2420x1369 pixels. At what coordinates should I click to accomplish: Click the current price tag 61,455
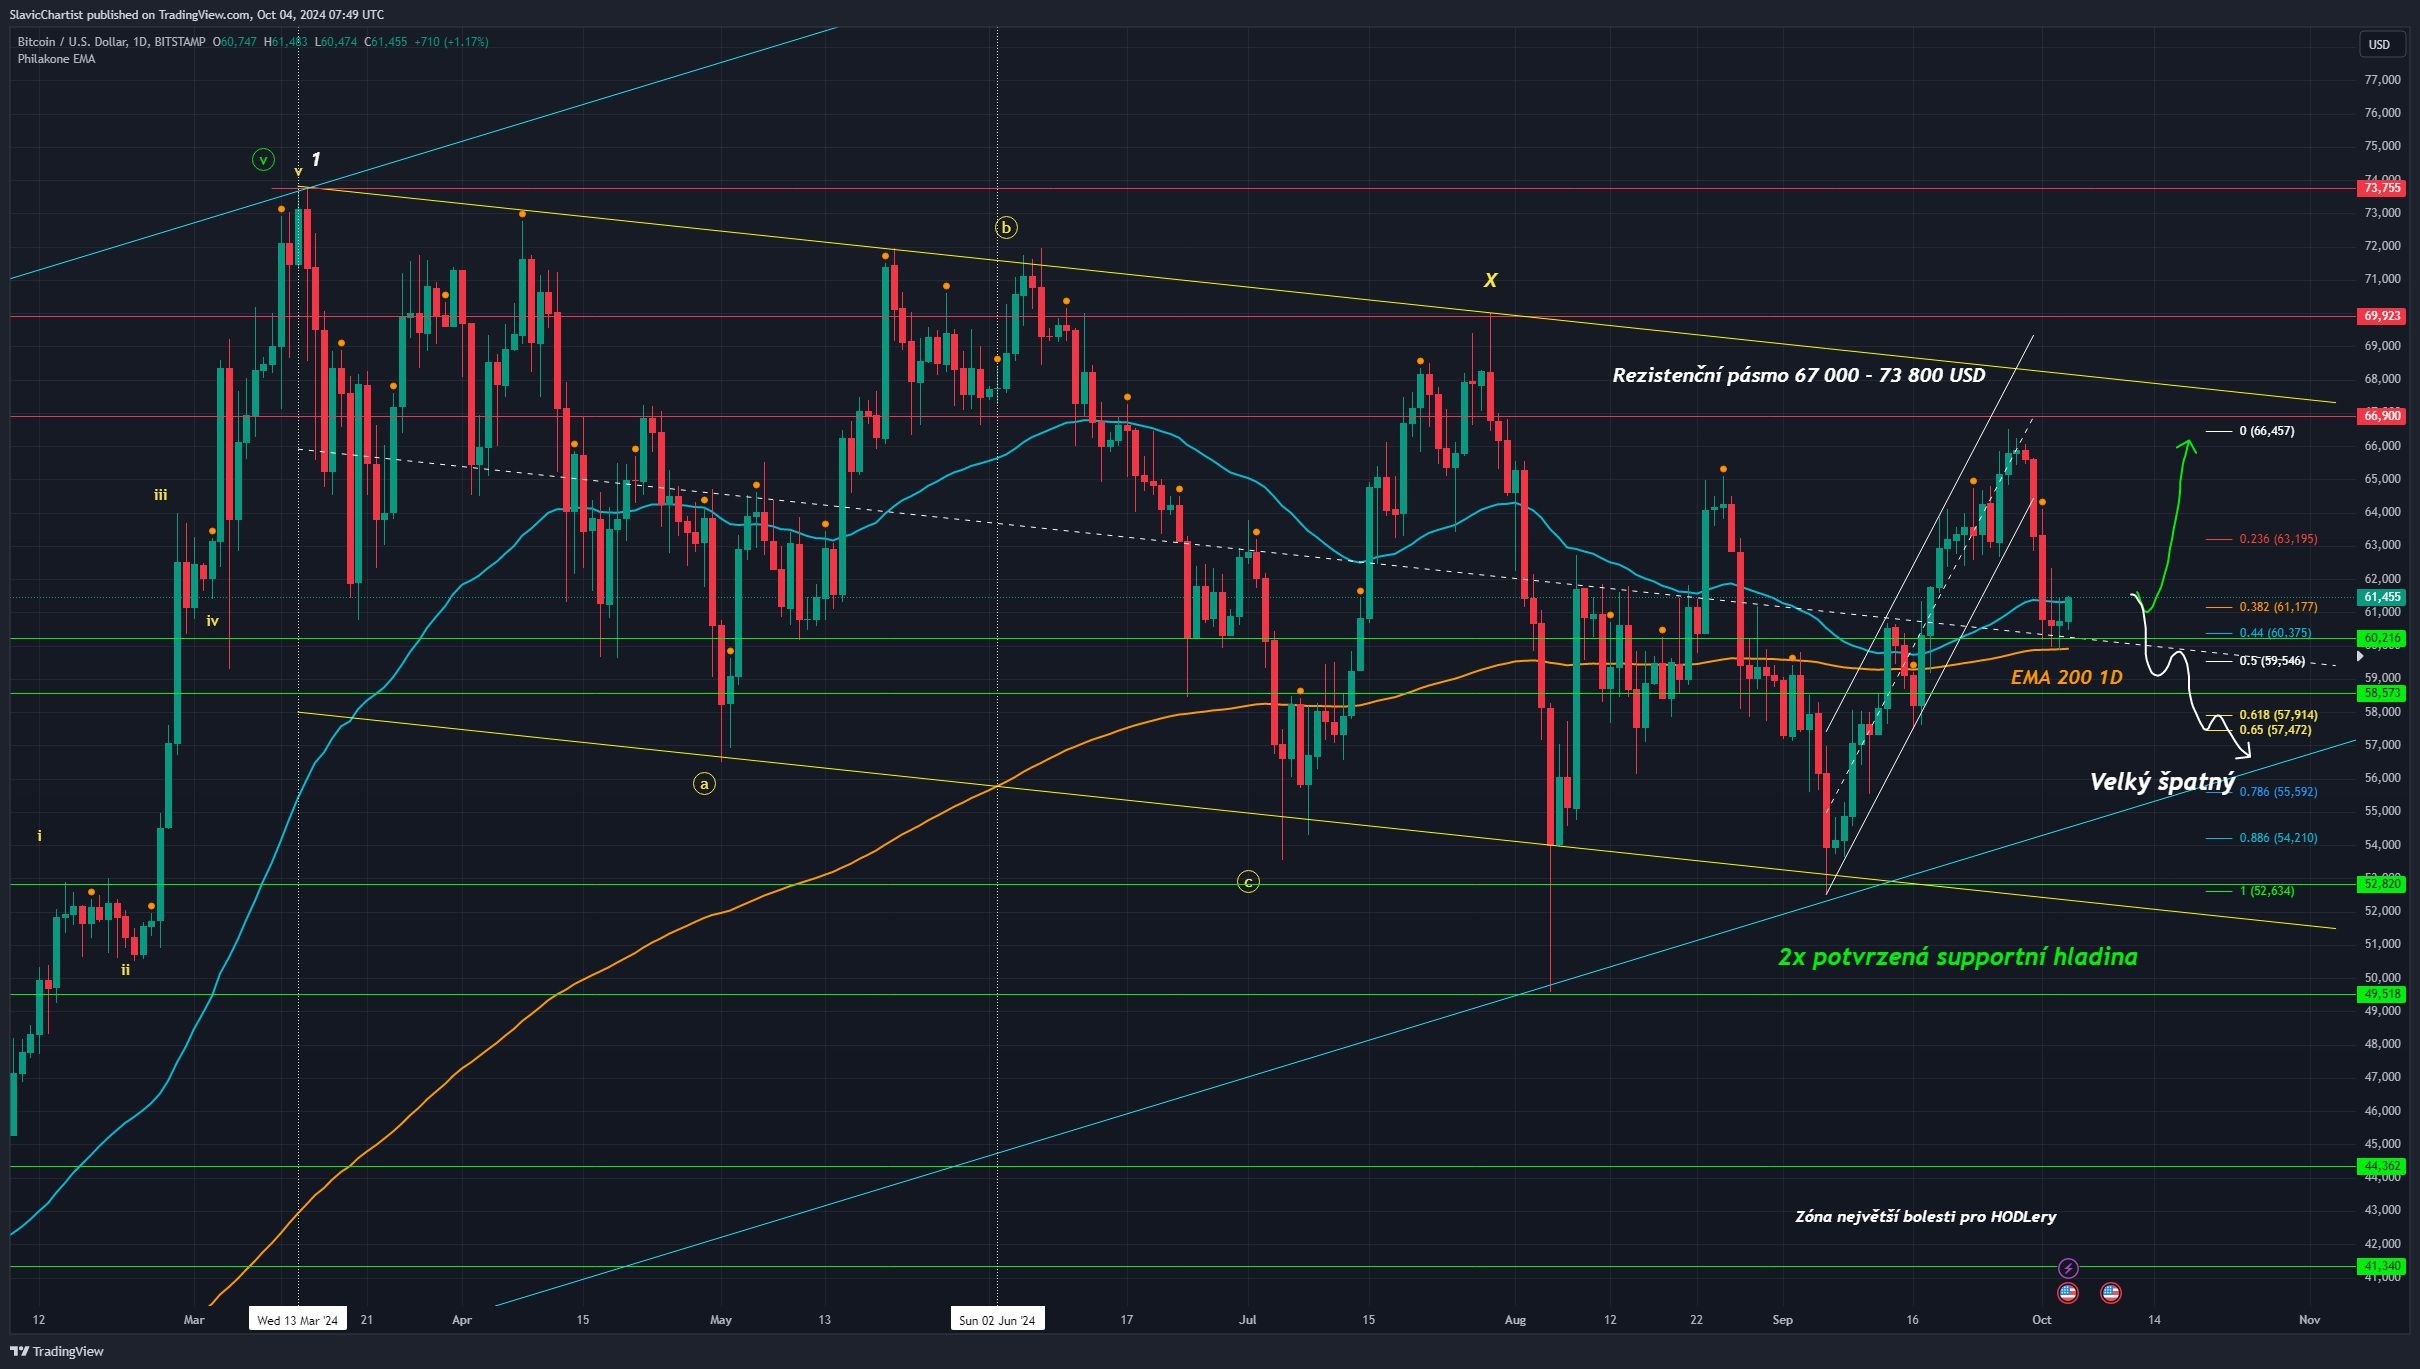coord(2380,596)
